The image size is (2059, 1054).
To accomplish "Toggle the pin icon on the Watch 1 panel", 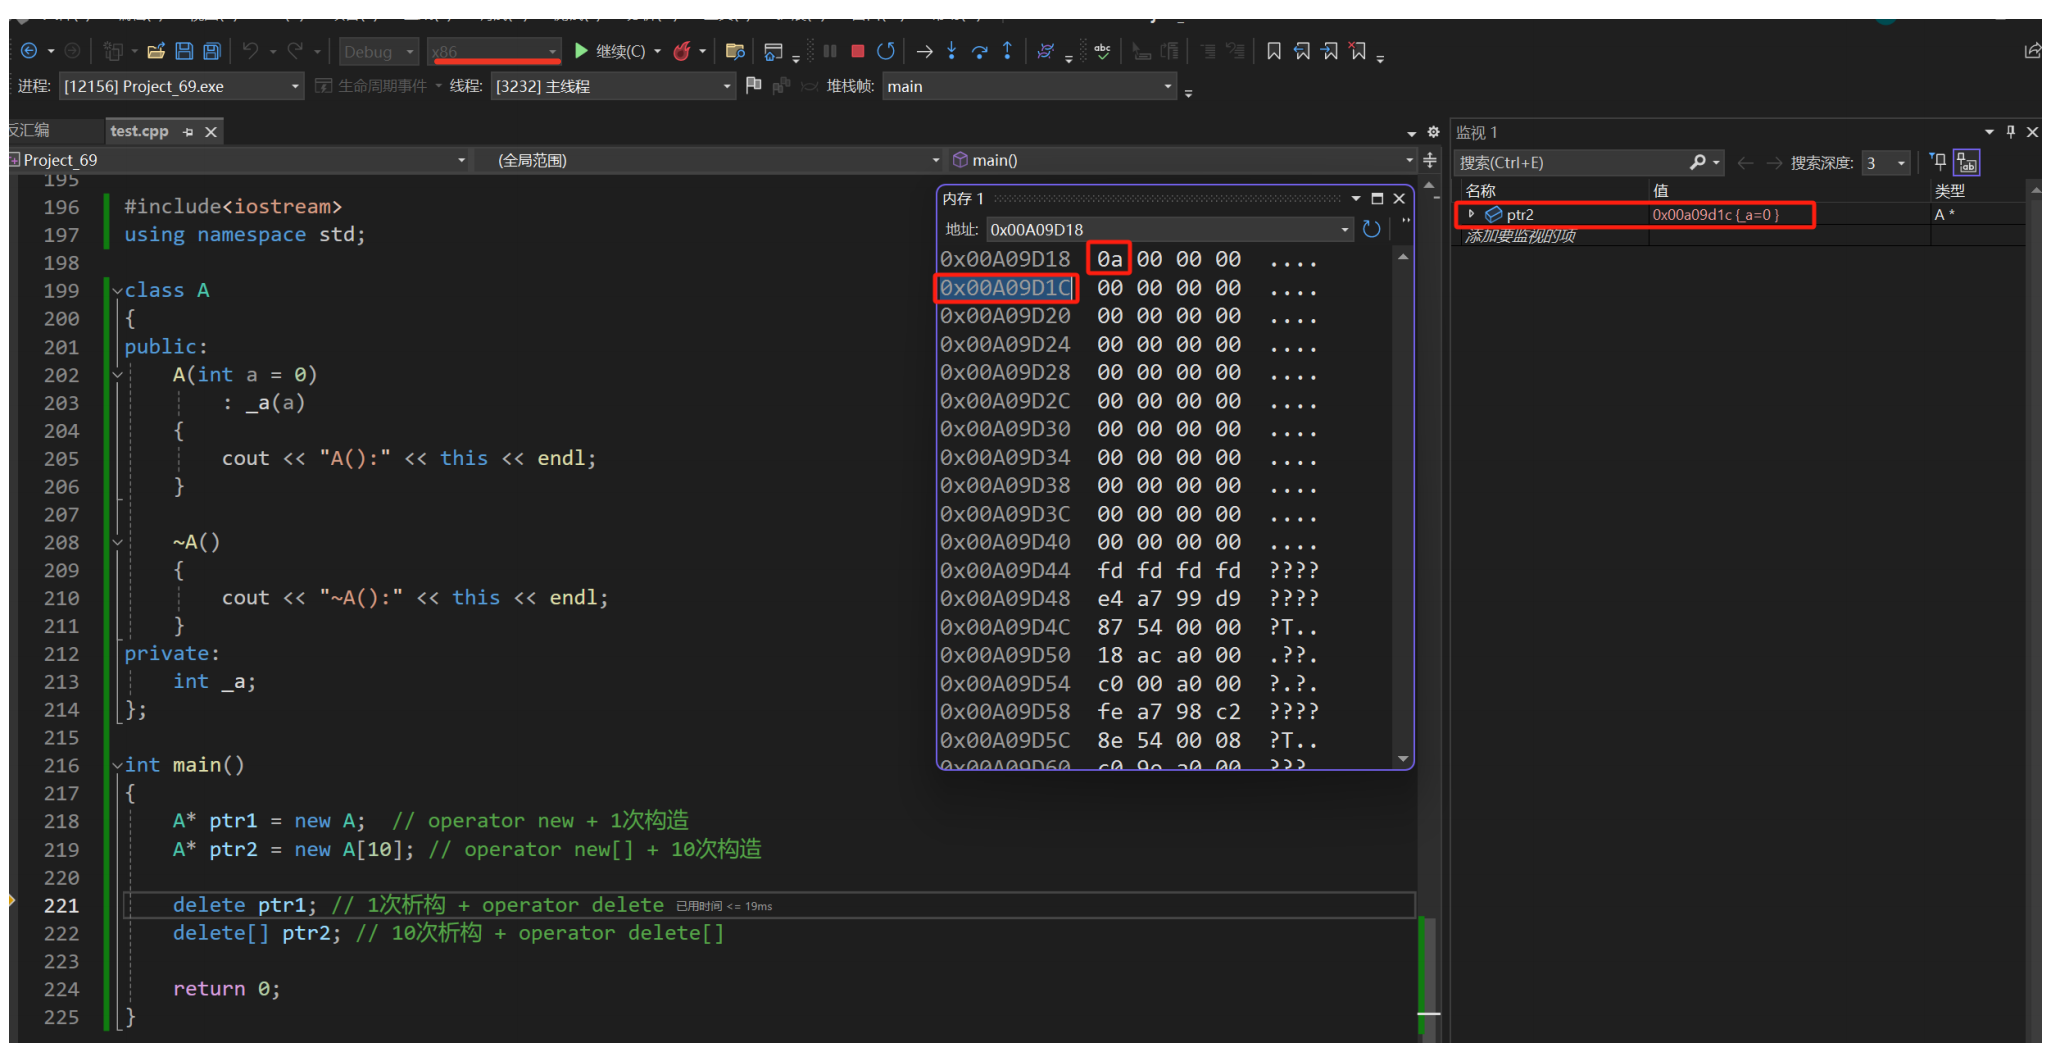I will click(2011, 132).
